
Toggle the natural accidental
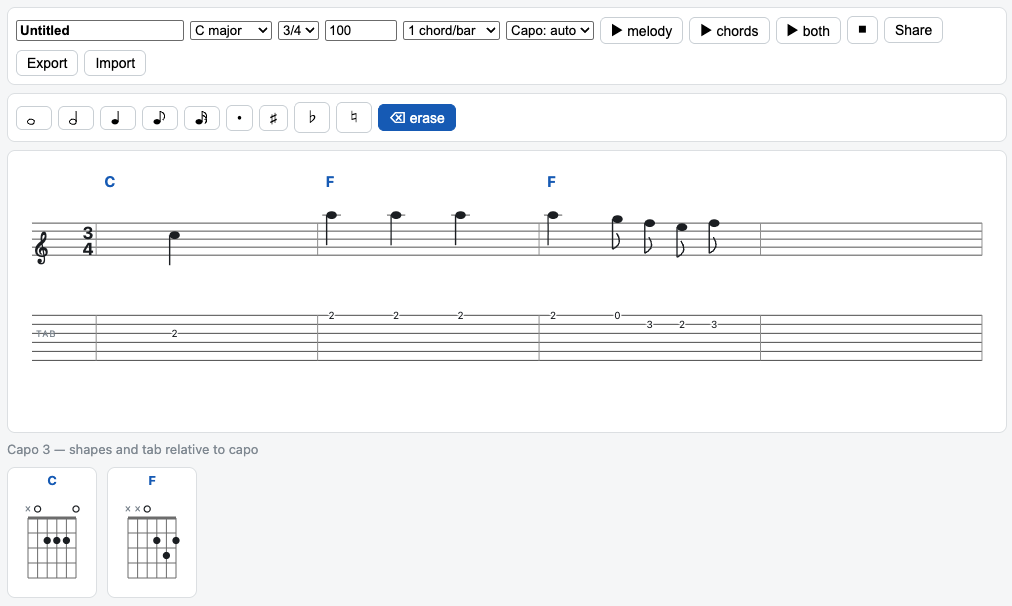point(354,117)
